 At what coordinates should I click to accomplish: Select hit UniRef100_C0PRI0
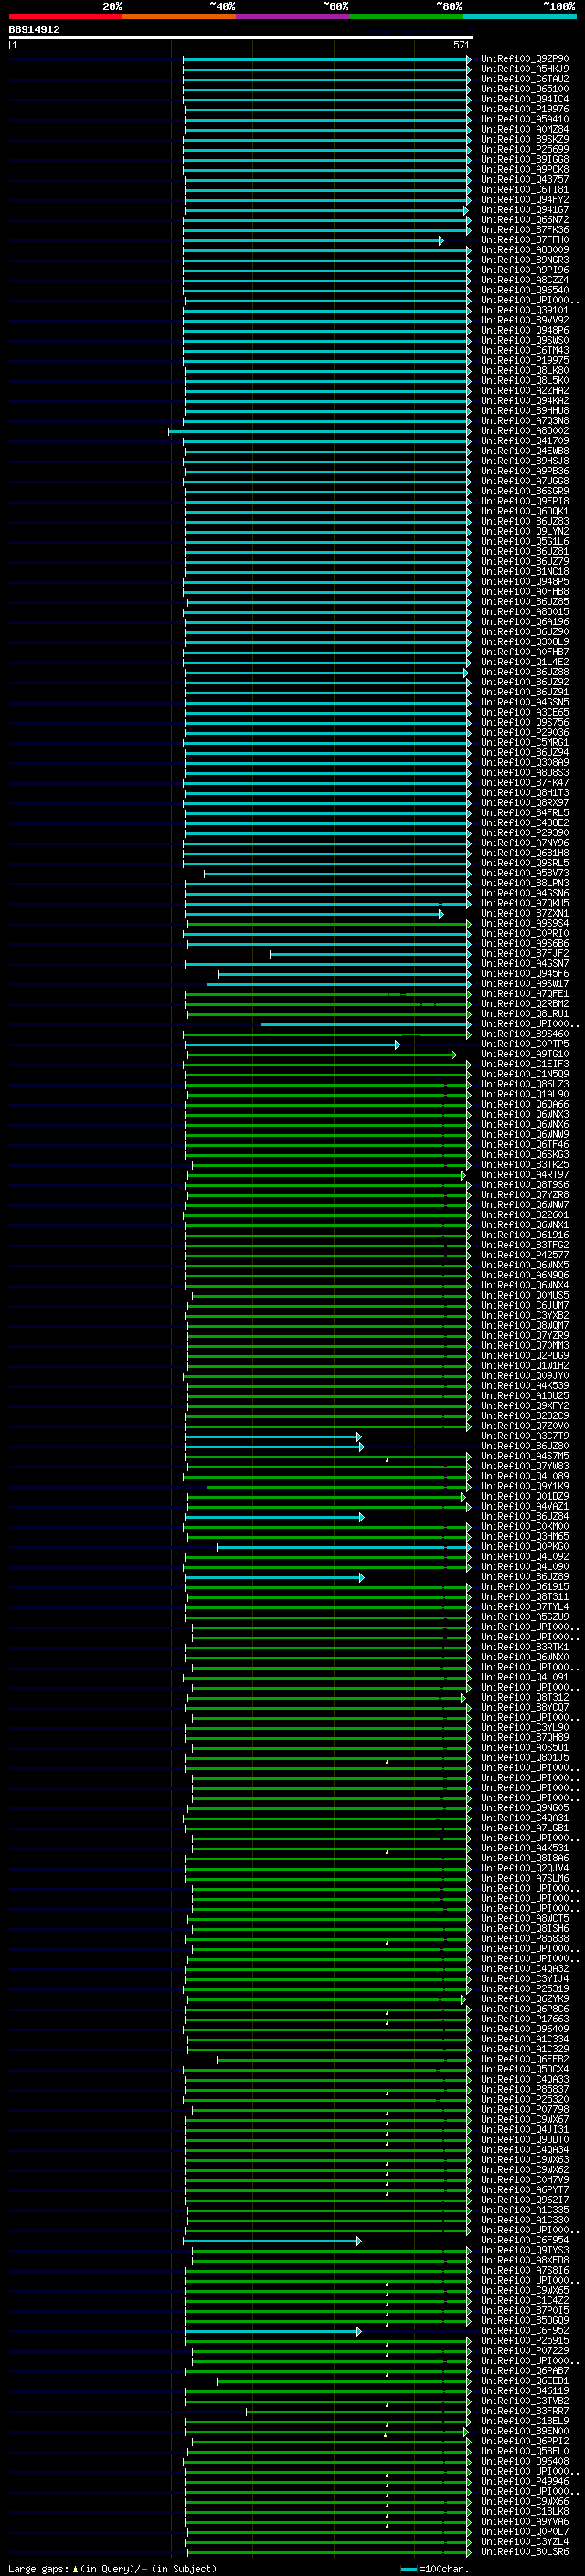[x=524, y=933]
